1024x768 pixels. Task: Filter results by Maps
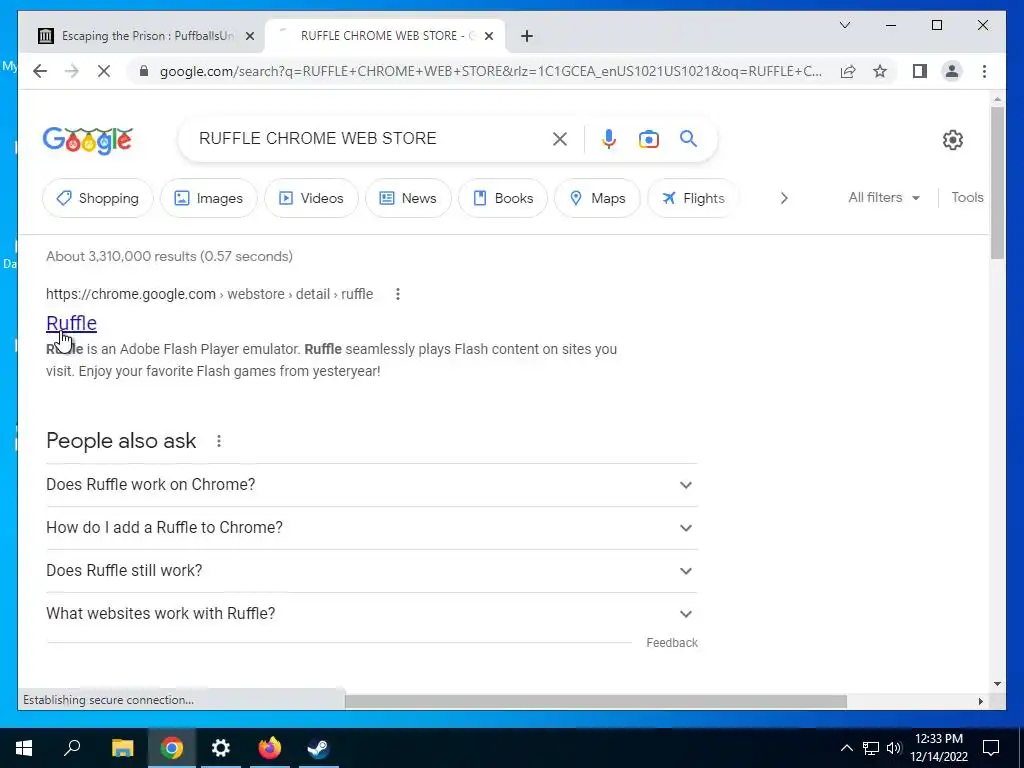tap(598, 198)
